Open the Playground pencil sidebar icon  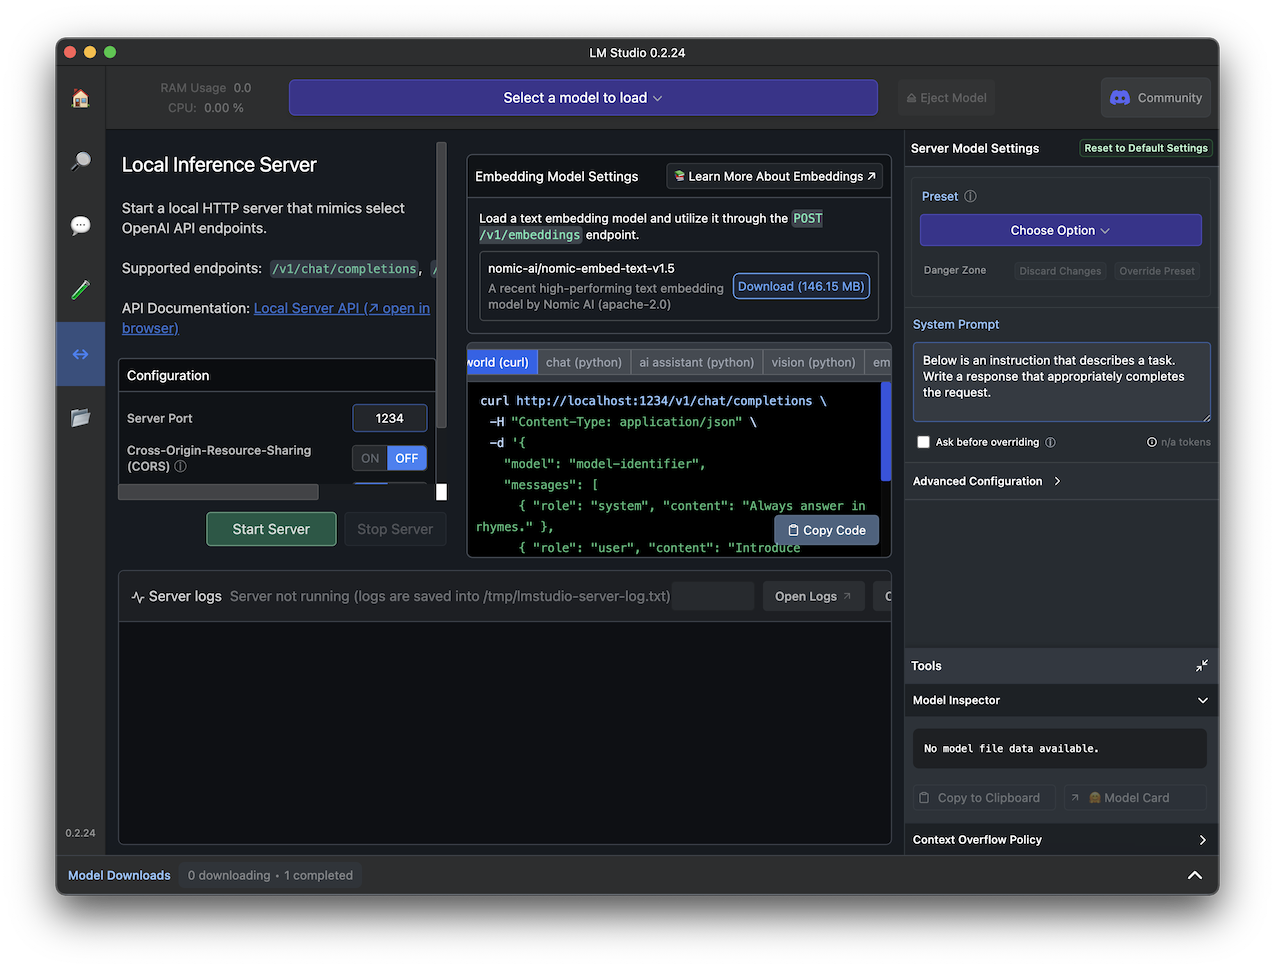[81, 290]
